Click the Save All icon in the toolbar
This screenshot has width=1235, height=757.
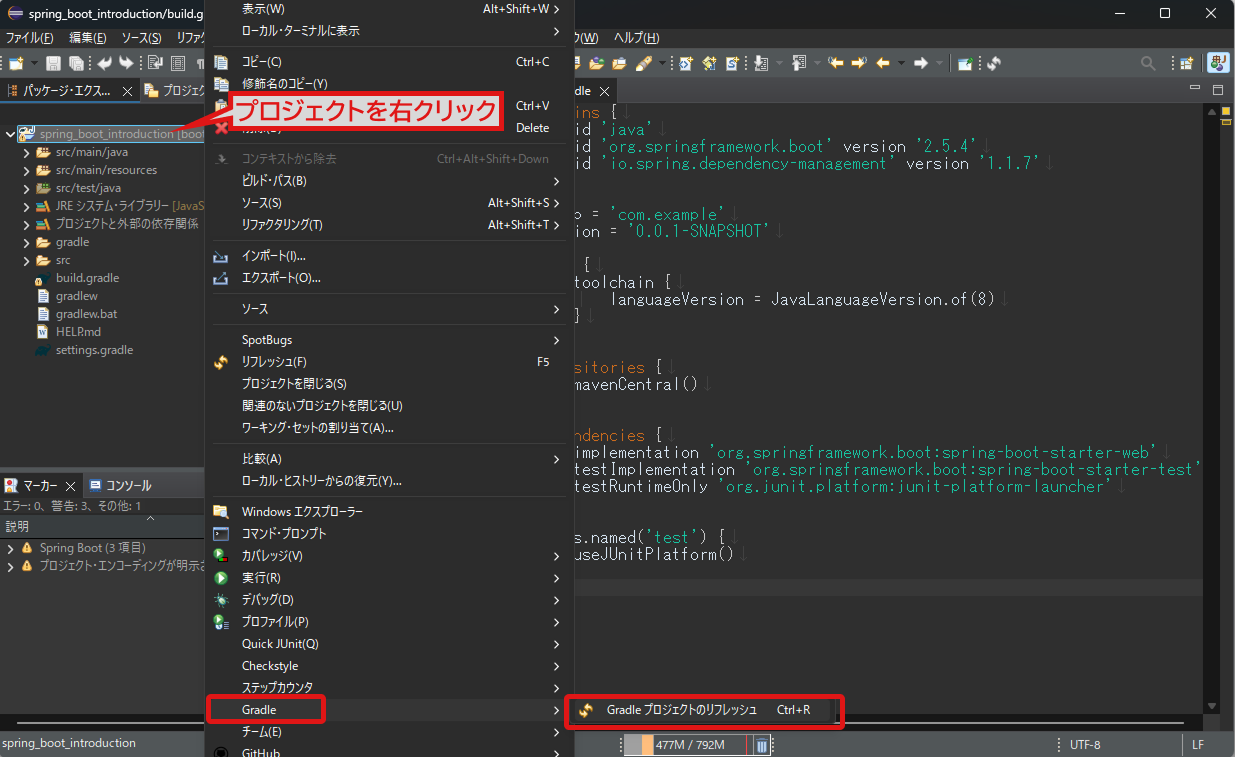point(77,63)
